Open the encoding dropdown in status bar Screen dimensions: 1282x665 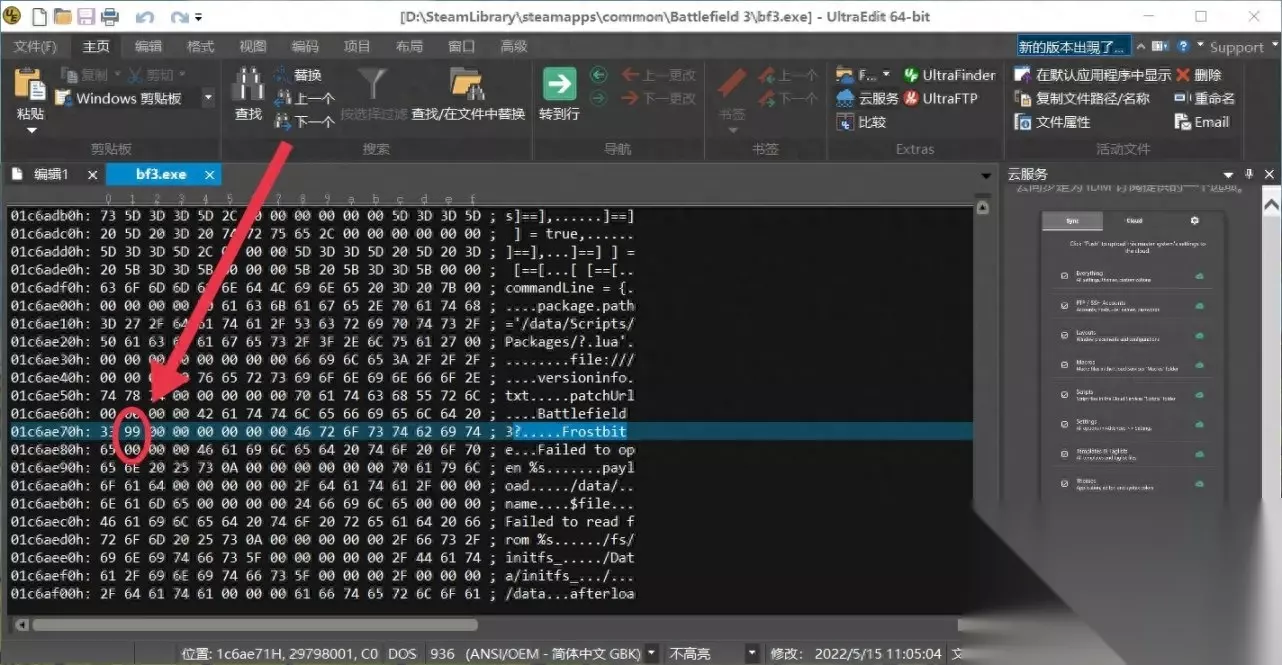pyautogui.click(x=652, y=653)
